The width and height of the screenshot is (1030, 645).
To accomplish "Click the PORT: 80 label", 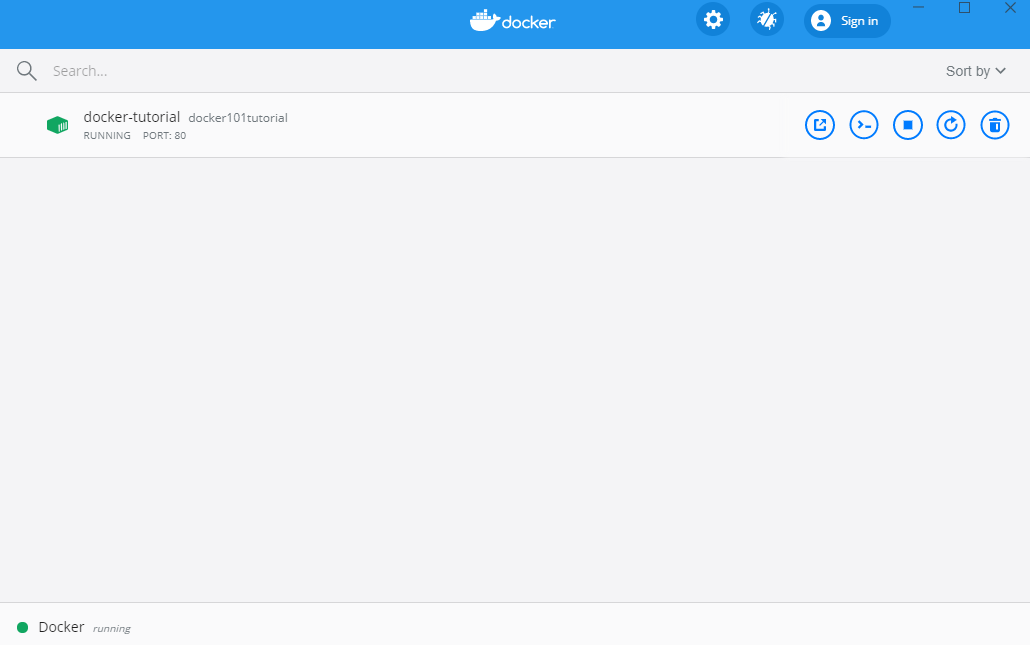I will click(164, 135).
